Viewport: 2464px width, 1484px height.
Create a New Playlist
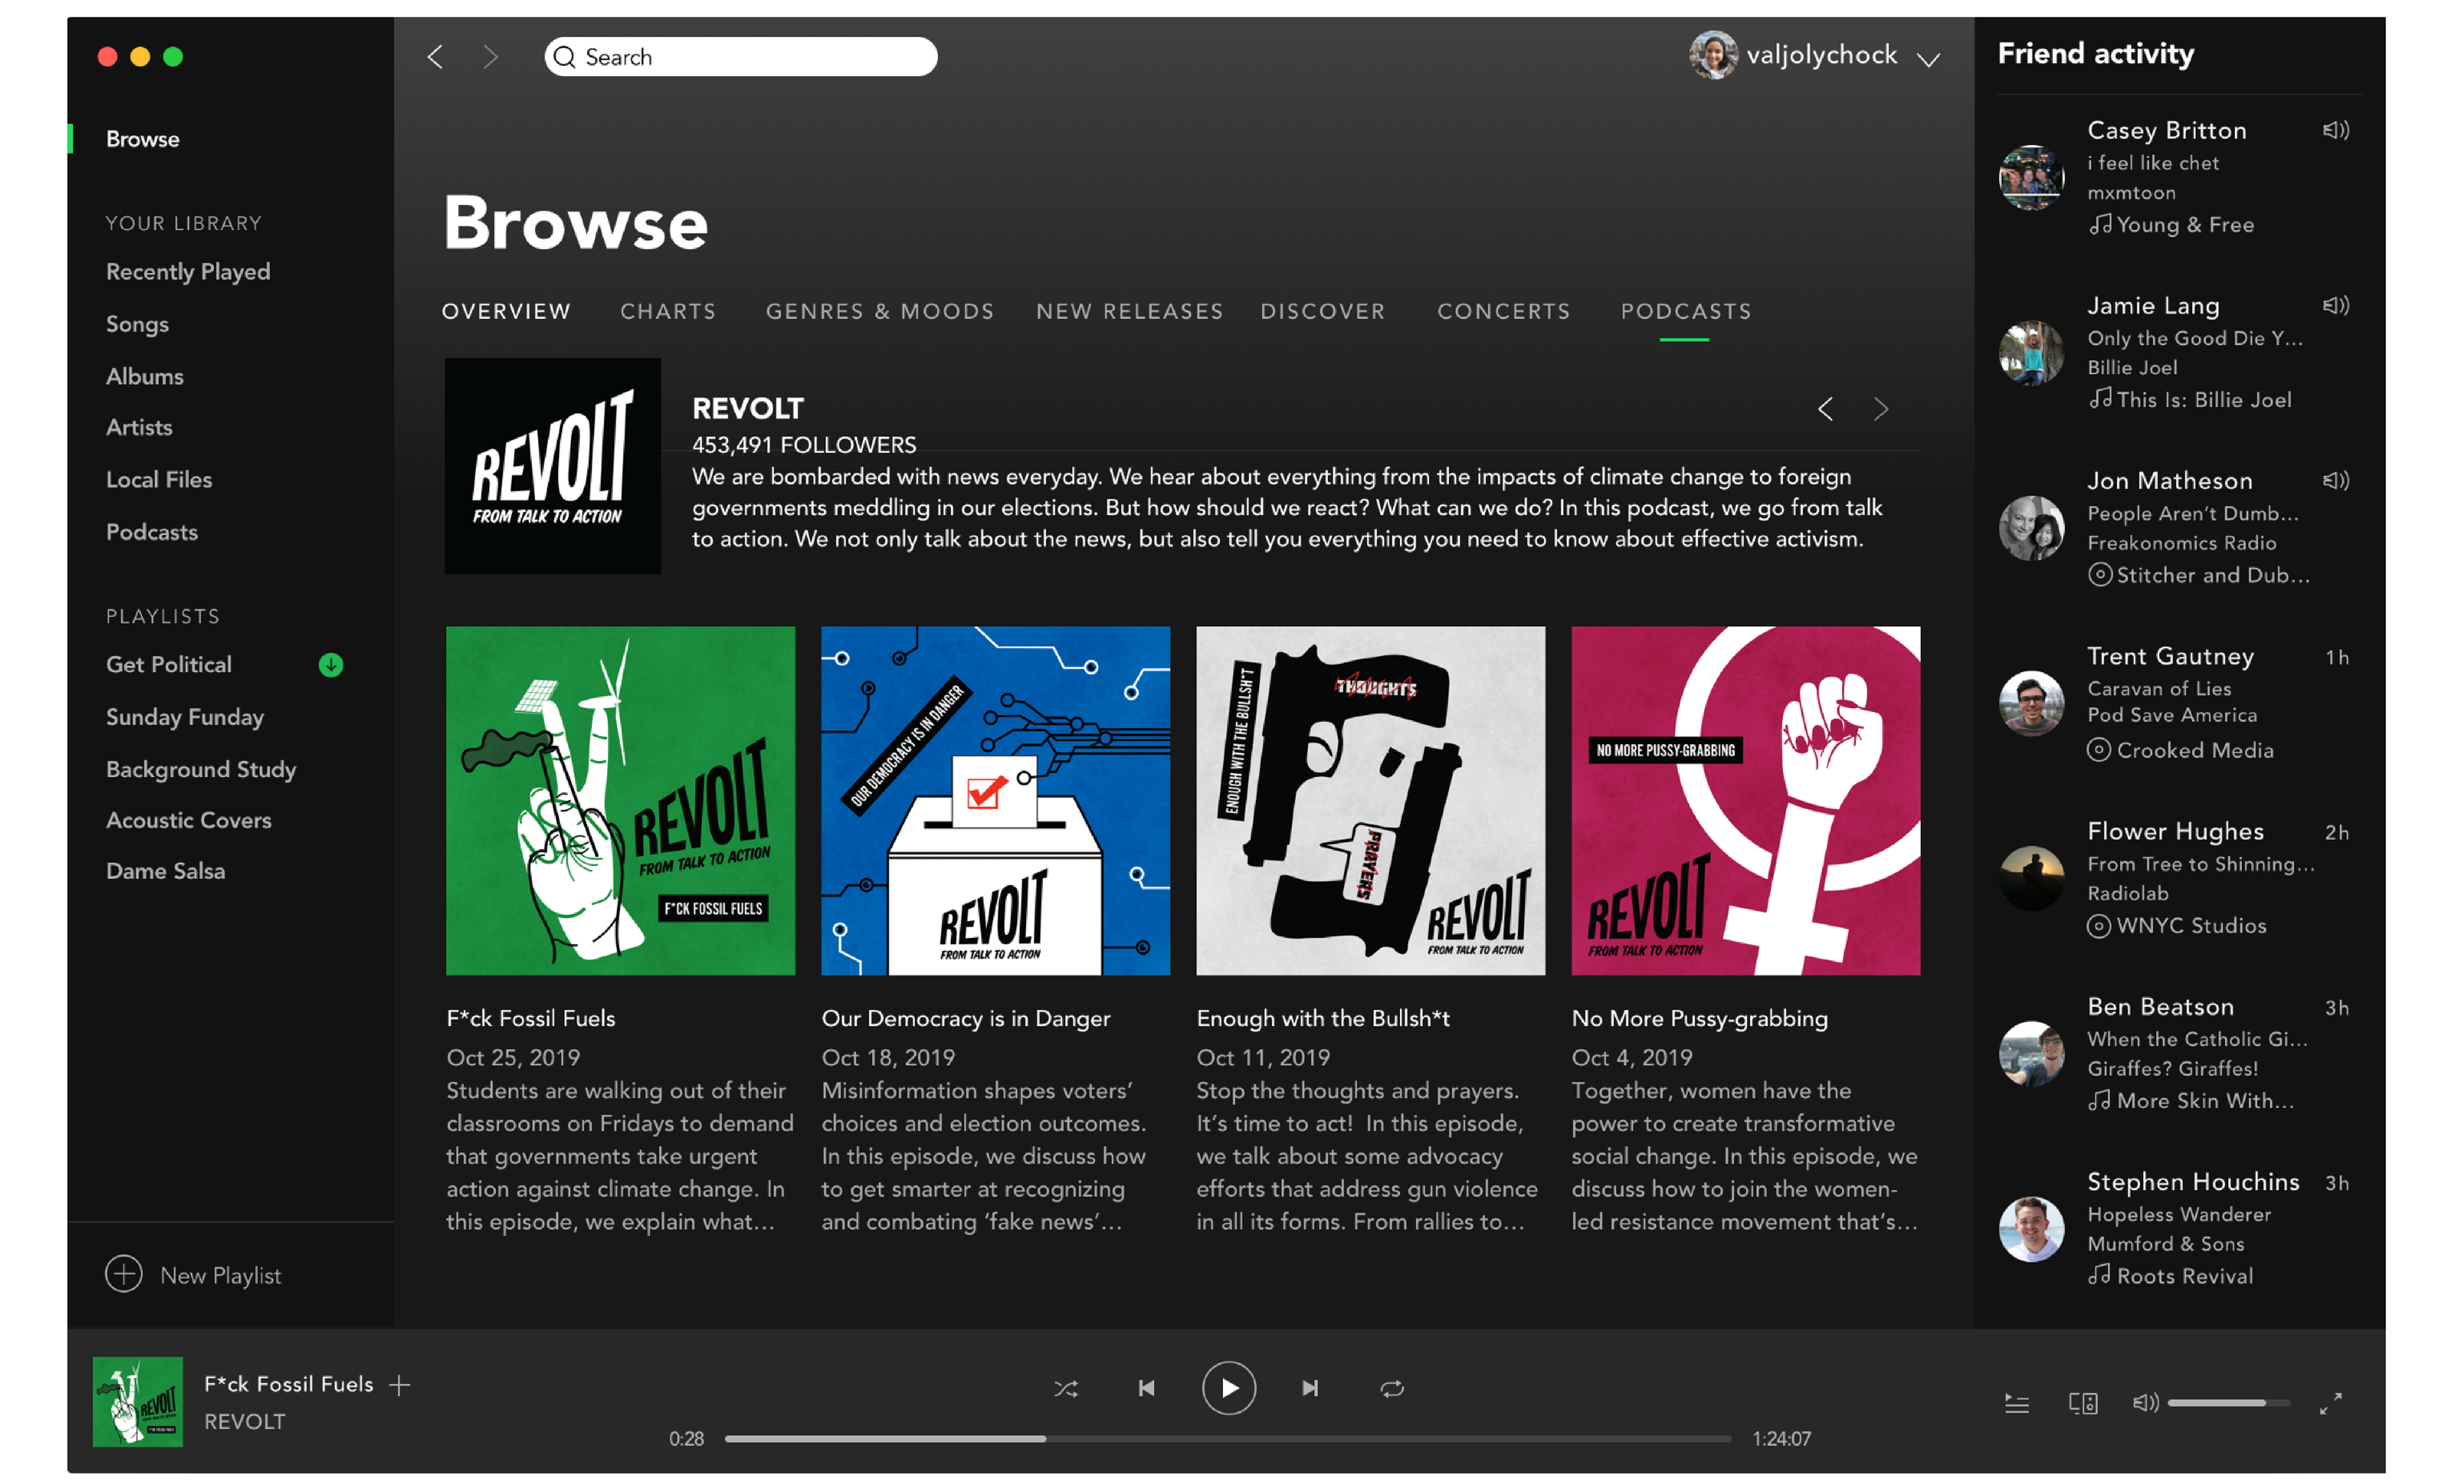coord(193,1275)
